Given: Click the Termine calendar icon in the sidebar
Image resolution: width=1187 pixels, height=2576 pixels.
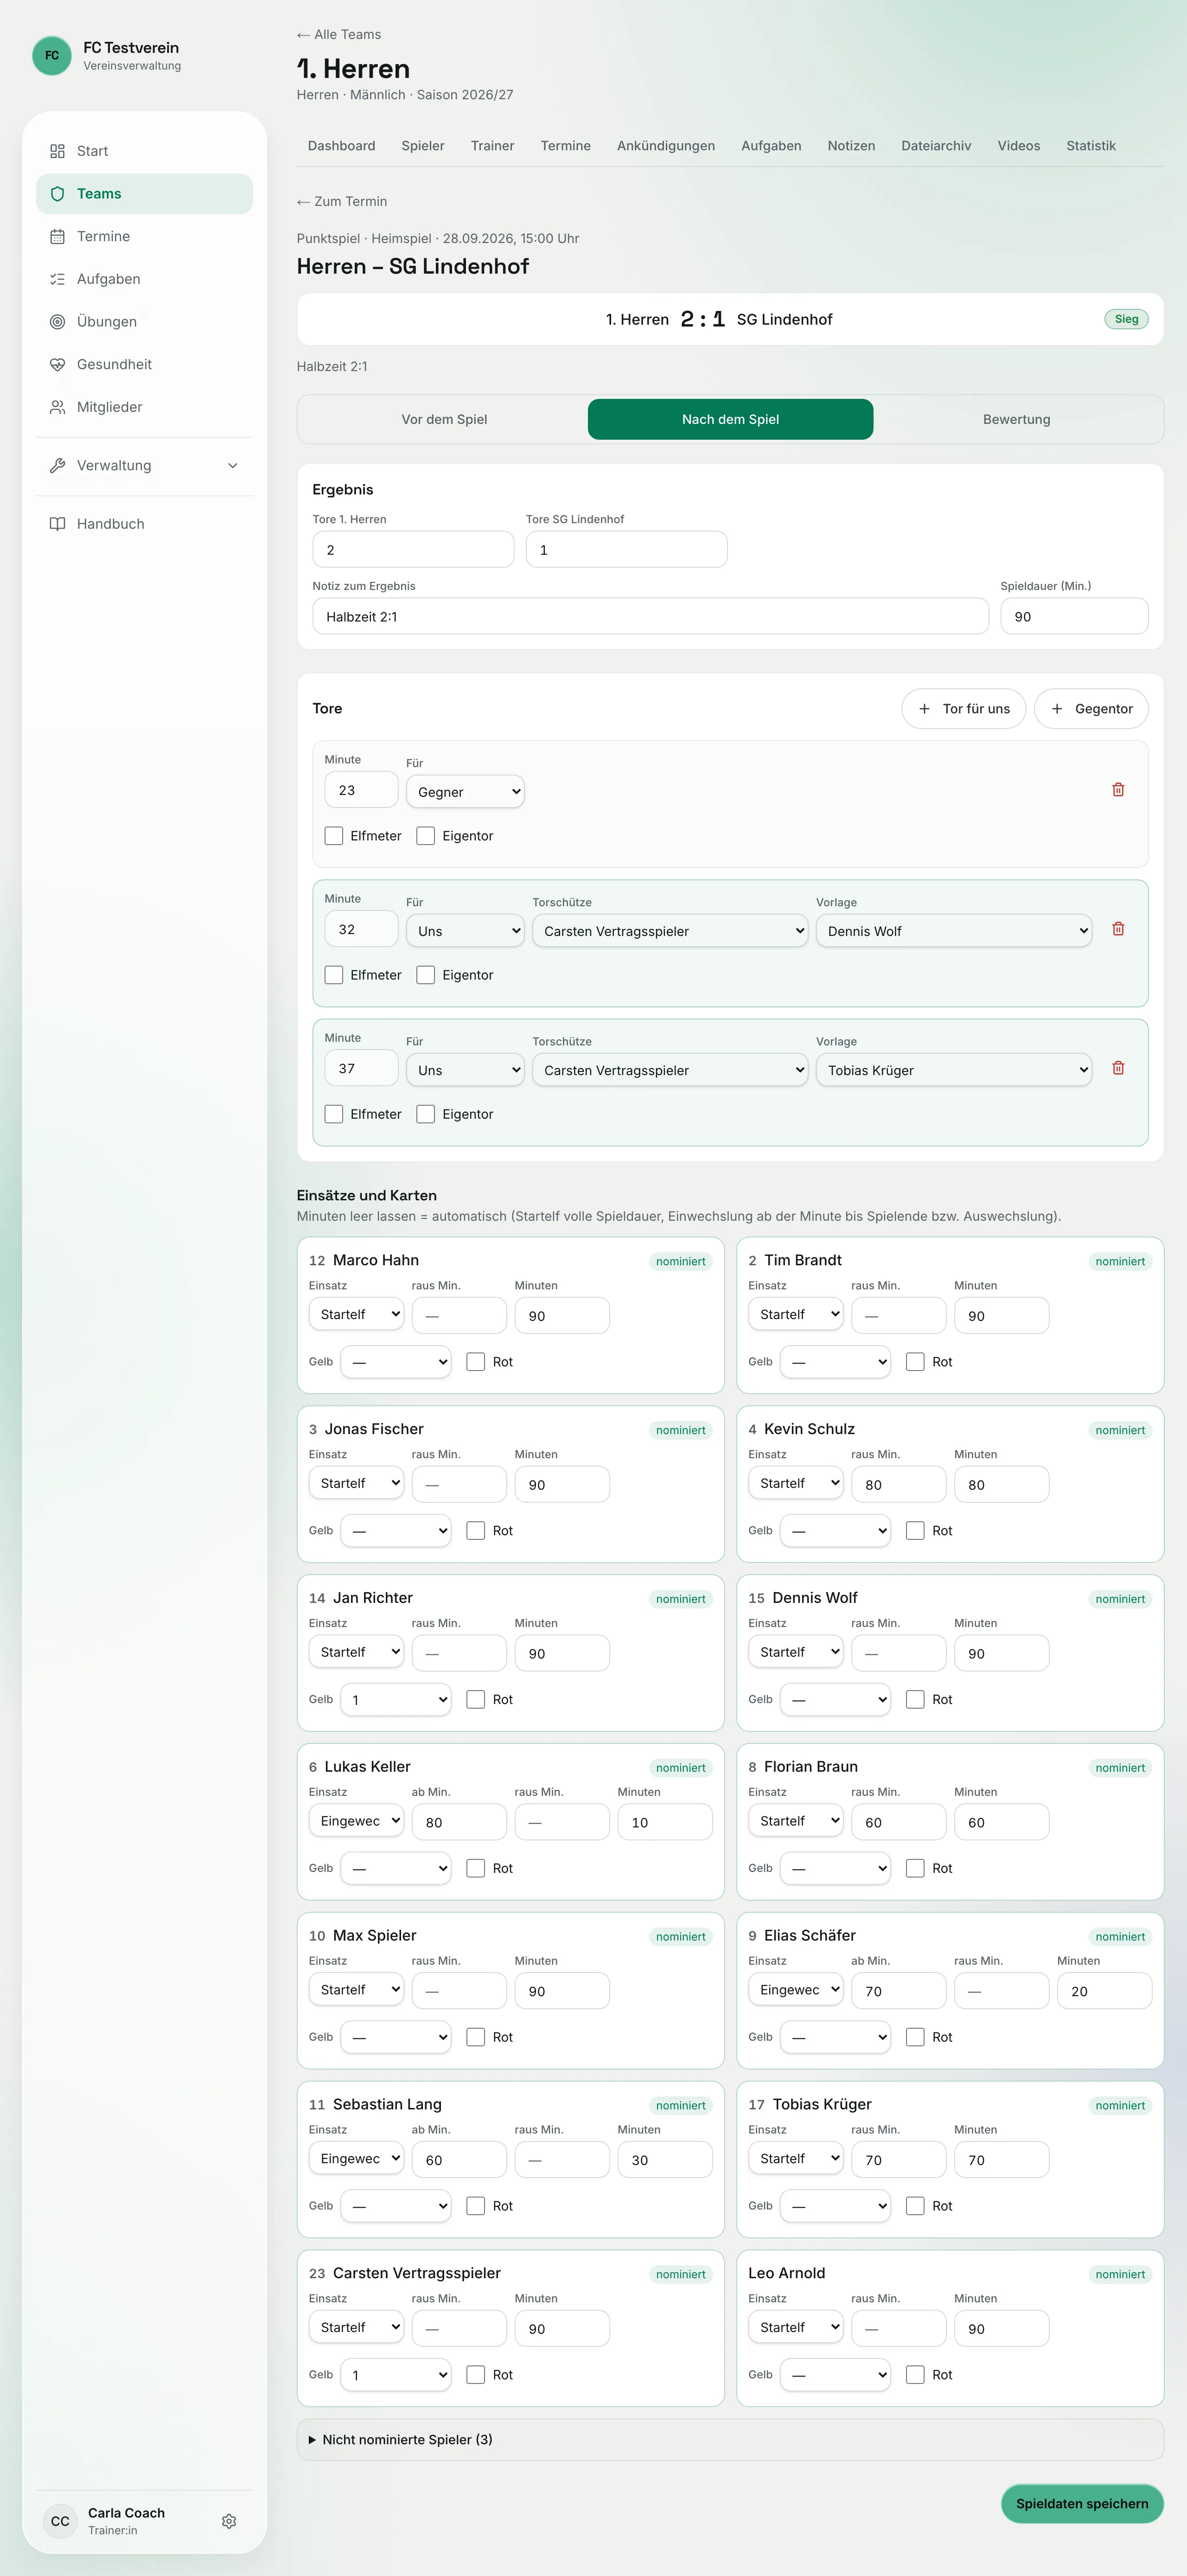Looking at the screenshot, I should coord(57,236).
